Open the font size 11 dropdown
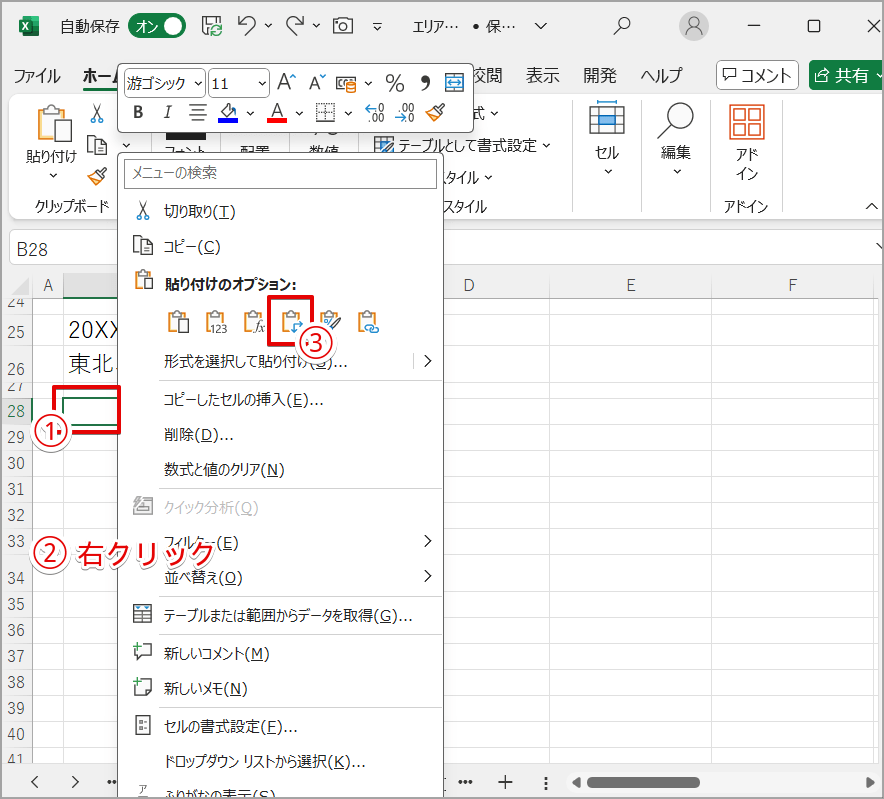Viewport: 884px width, 799px height. [x=262, y=84]
